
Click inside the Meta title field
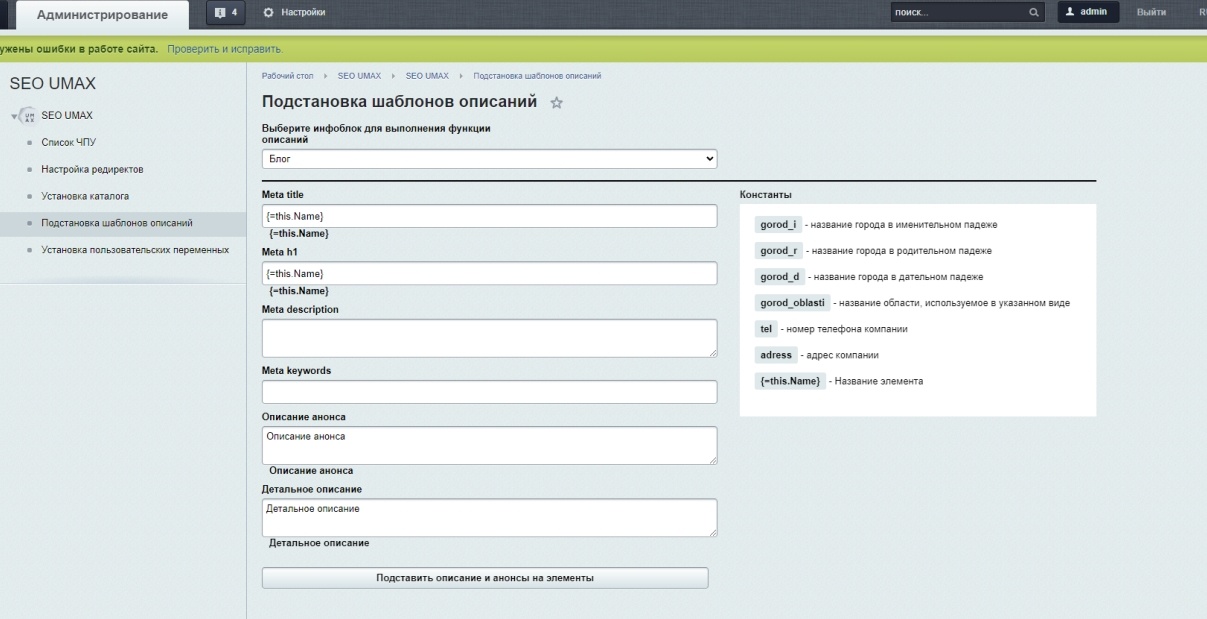tap(489, 216)
